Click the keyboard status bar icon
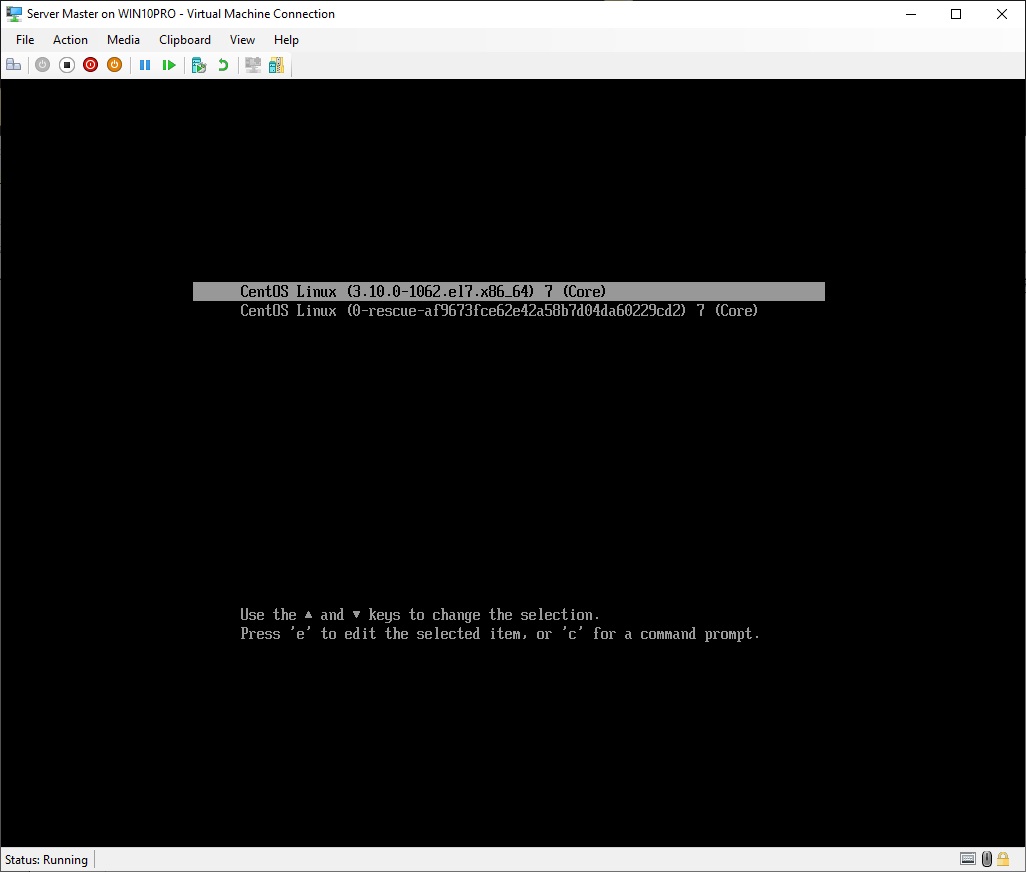1026x872 pixels. [968, 859]
